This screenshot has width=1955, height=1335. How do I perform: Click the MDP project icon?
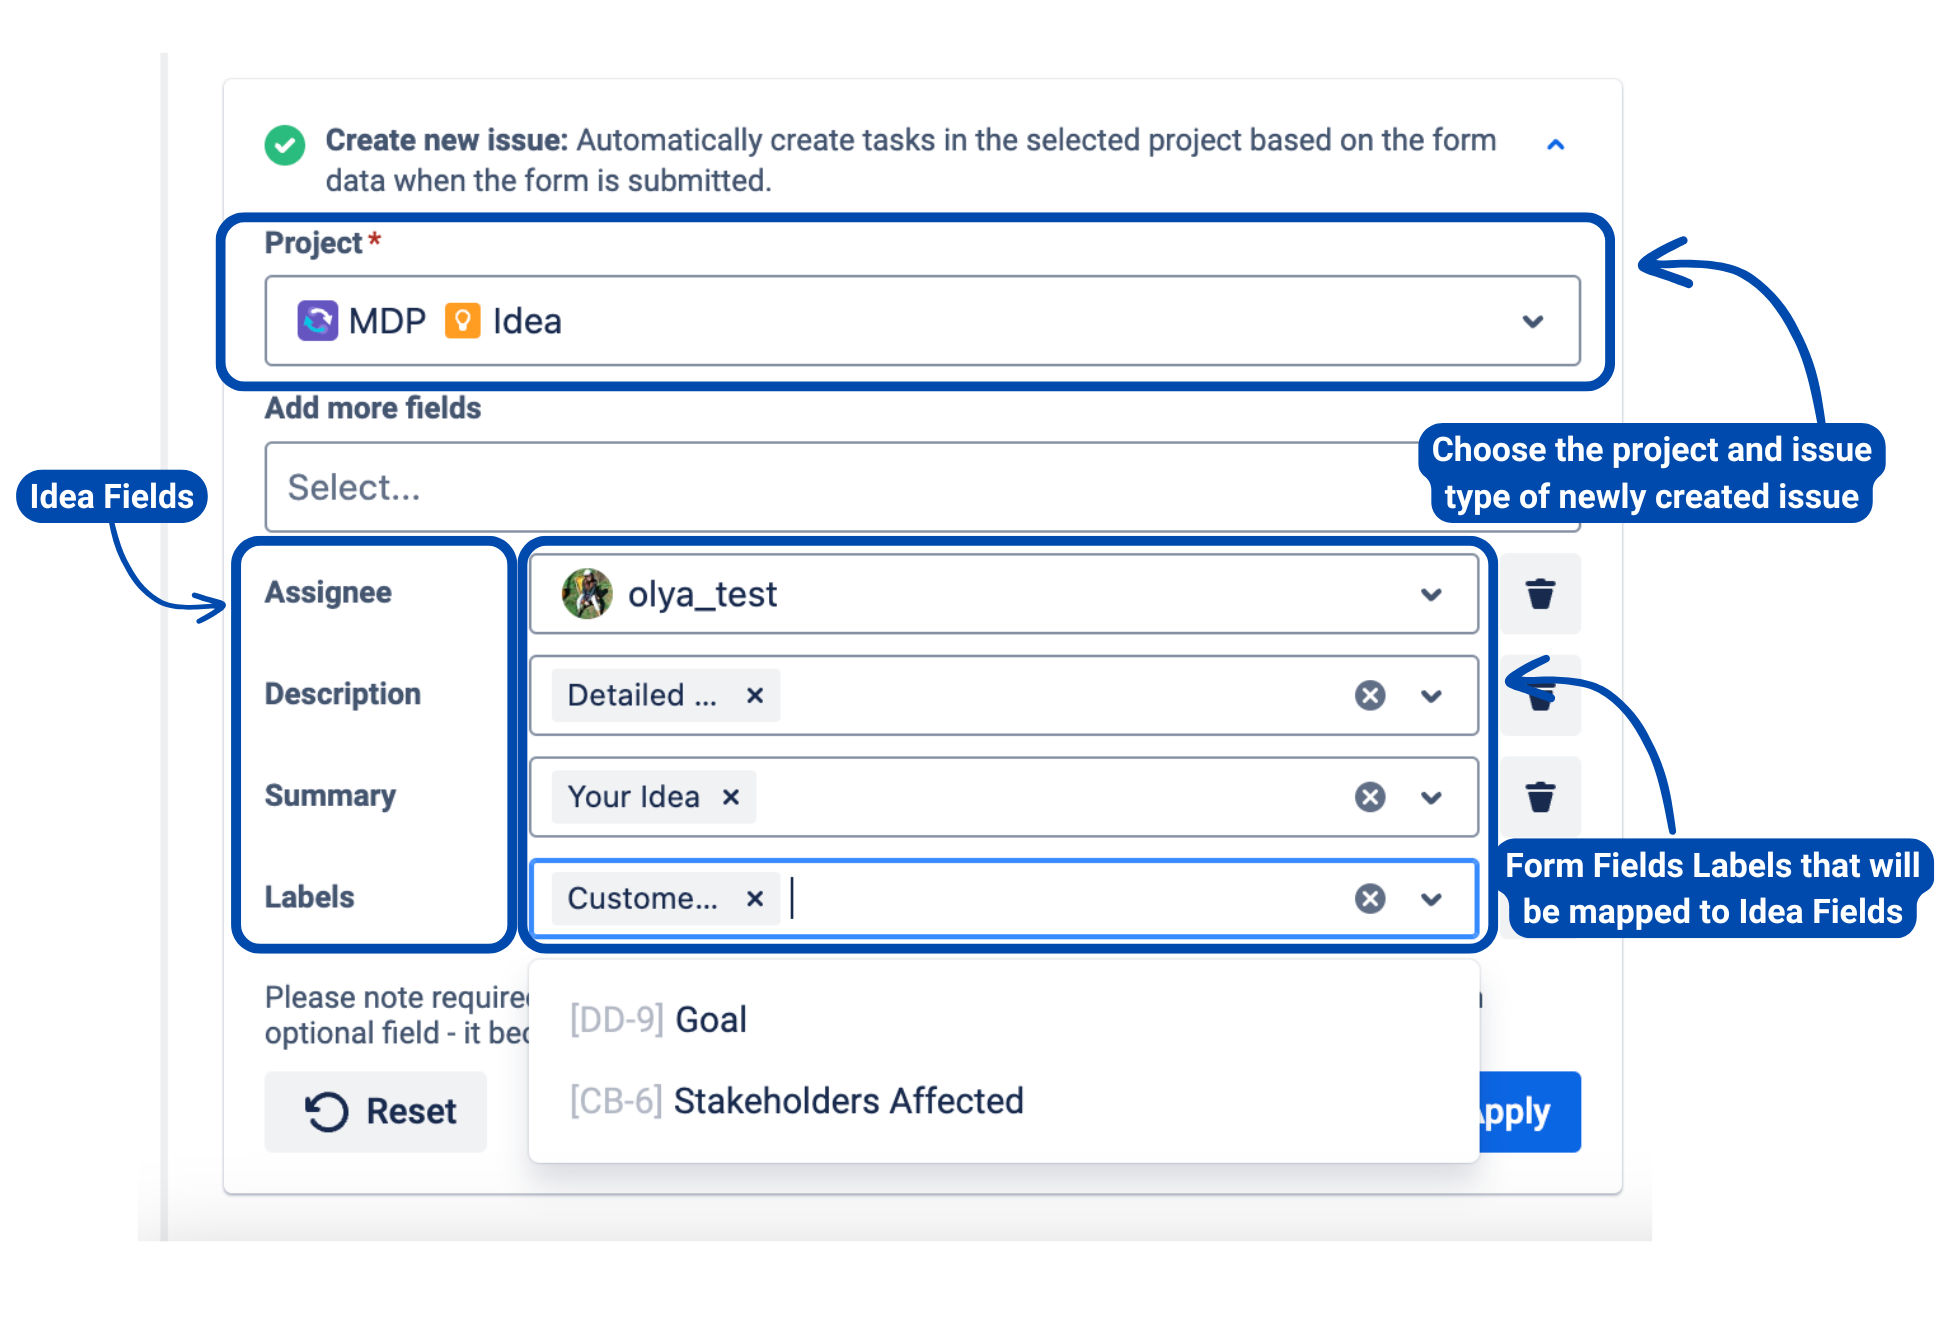[x=316, y=321]
